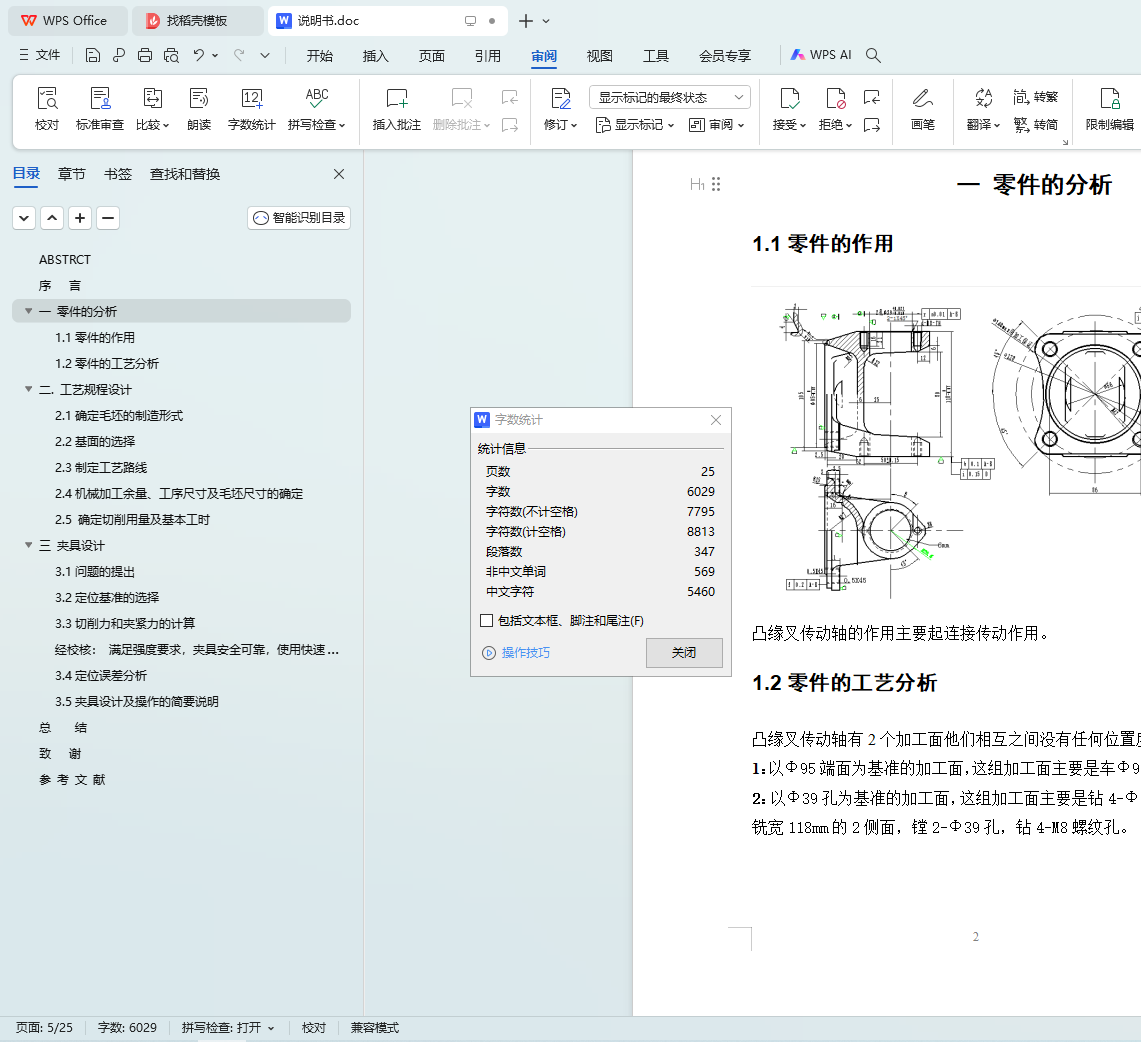
Task: Click the search magnifier icon beside WPS AI
Action: pyautogui.click(x=873, y=55)
